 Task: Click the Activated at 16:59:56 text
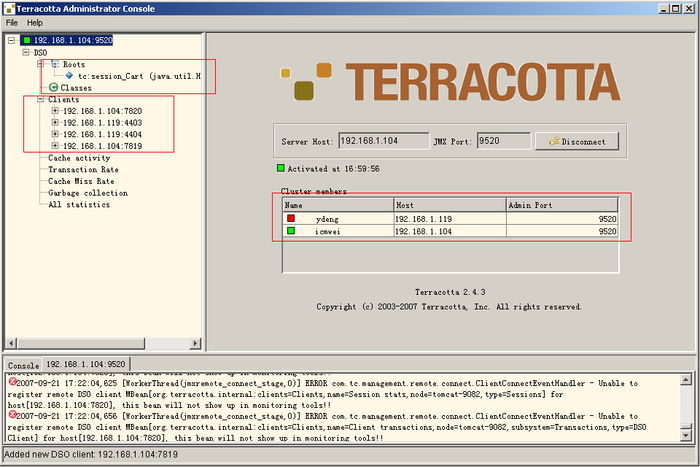click(333, 169)
